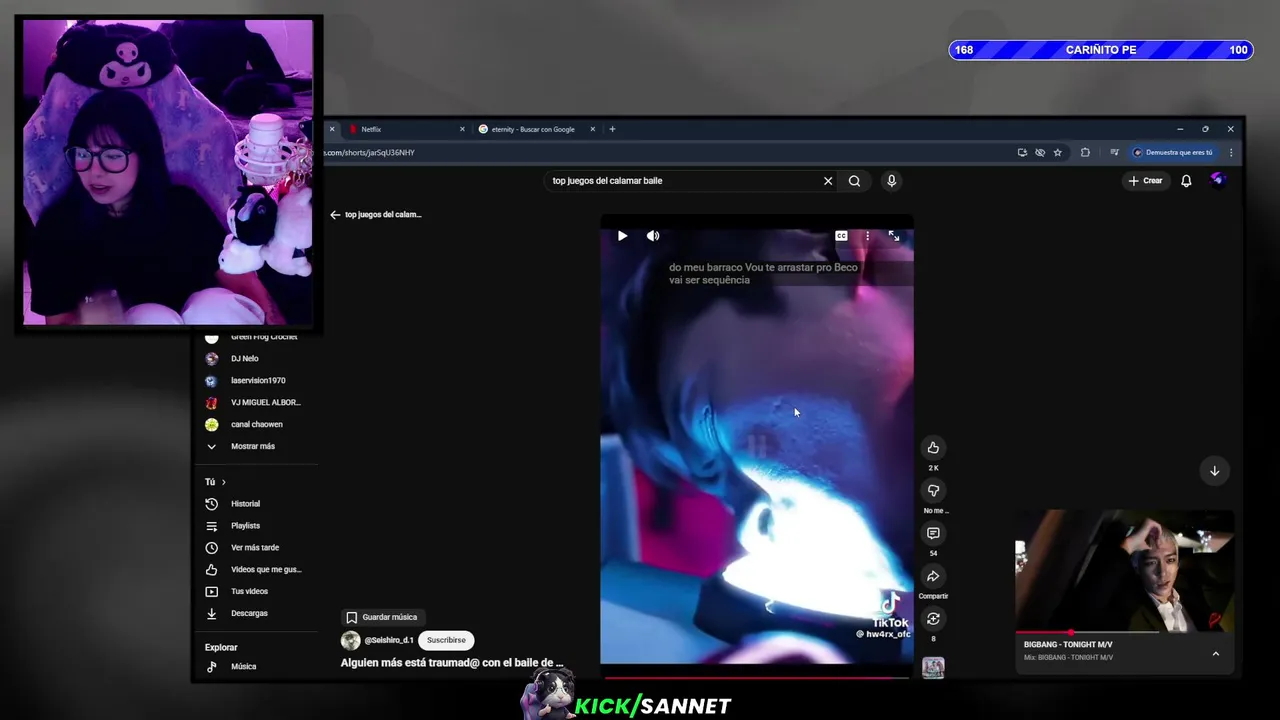The image size is (1280, 720).
Task: Mute the Short's volume speaker icon
Action: click(653, 236)
